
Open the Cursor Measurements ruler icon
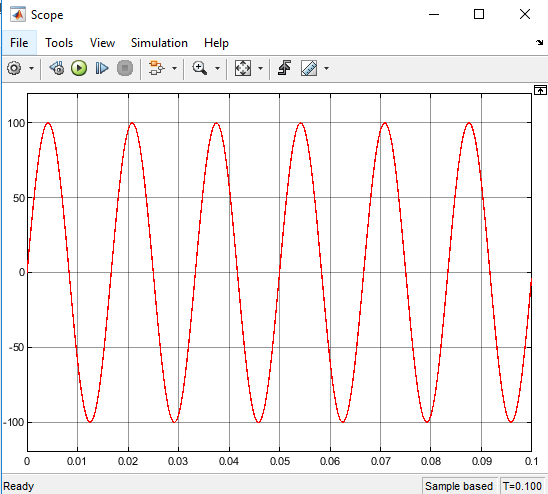click(x=309, y=68)
